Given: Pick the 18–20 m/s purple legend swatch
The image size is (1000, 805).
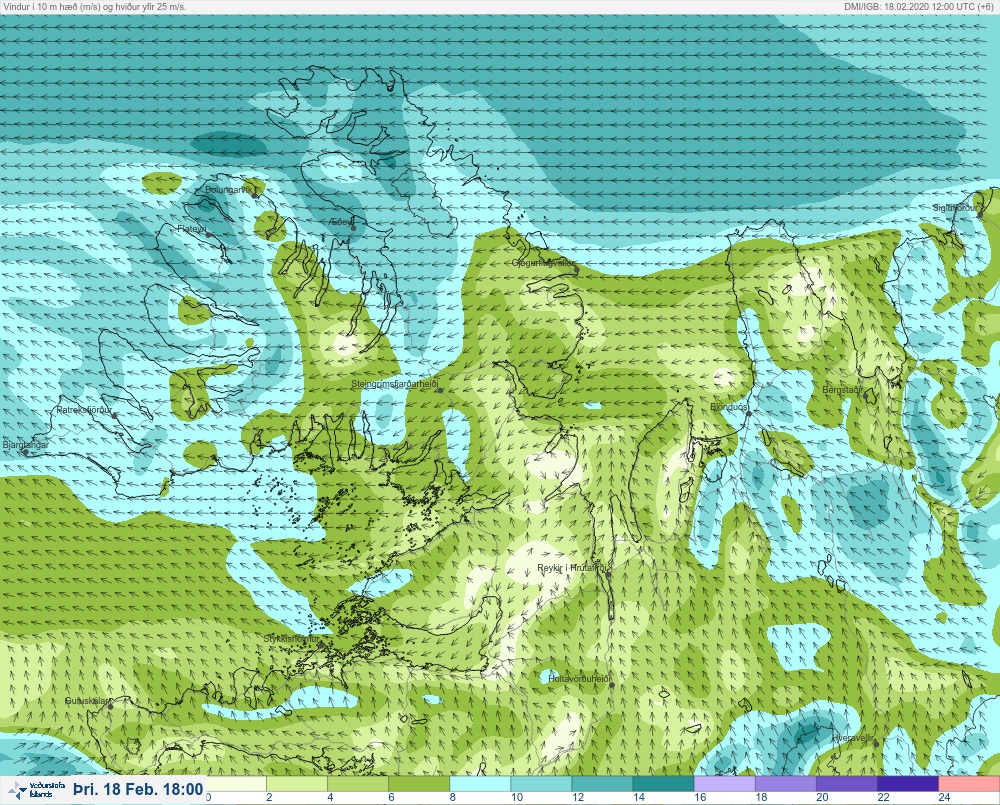Looking at the screenshot, I should (x=786, y=783).
